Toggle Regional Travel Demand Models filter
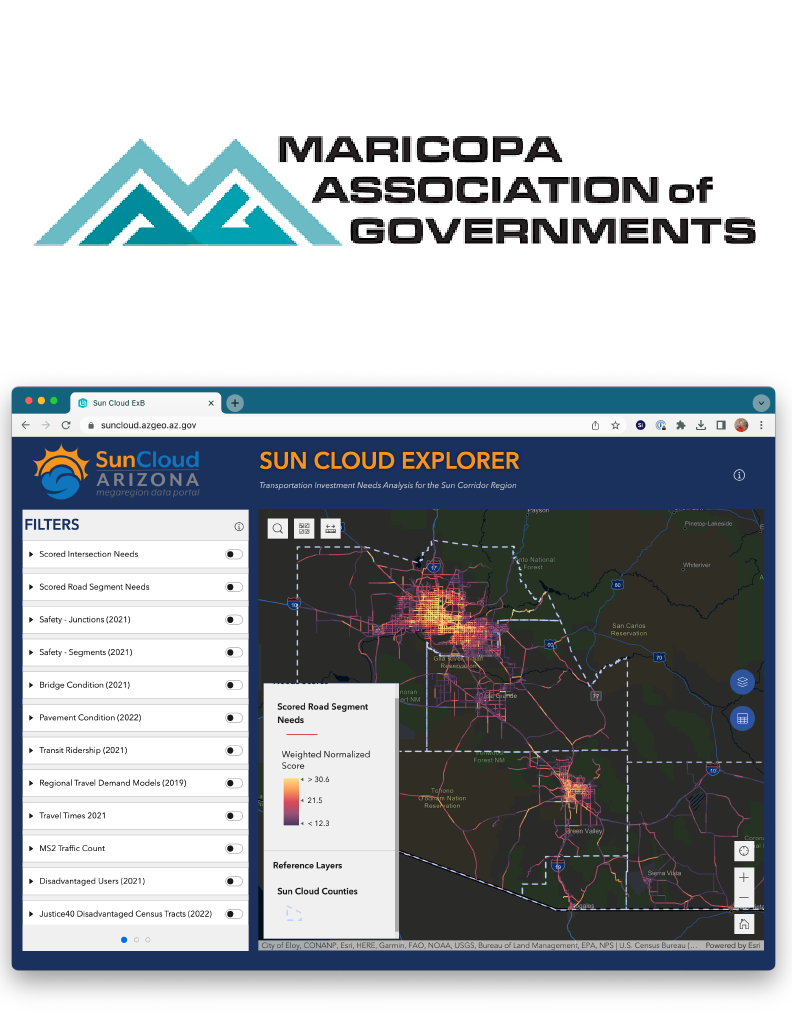 pyautogui.click(x=234, y=783)
